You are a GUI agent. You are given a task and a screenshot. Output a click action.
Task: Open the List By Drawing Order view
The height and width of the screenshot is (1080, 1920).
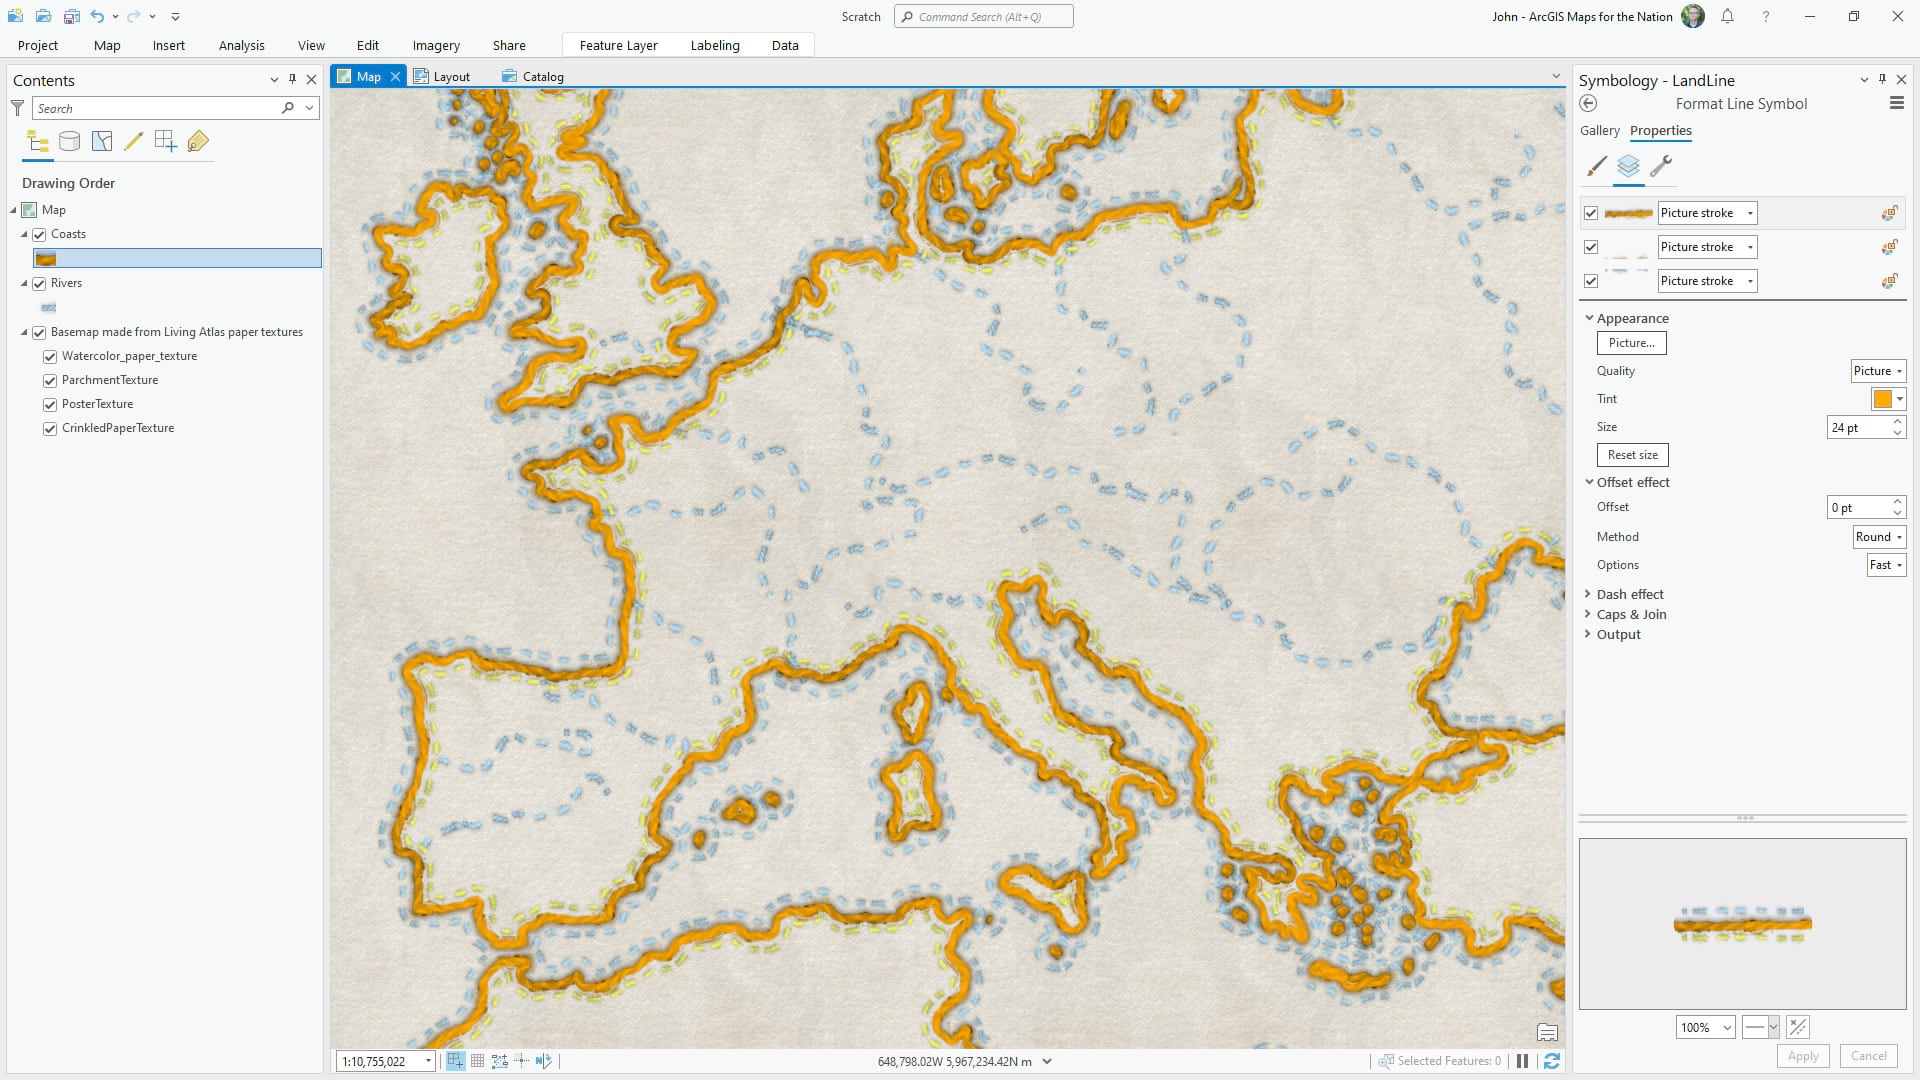pyautogui.click(x=37, y=142)
